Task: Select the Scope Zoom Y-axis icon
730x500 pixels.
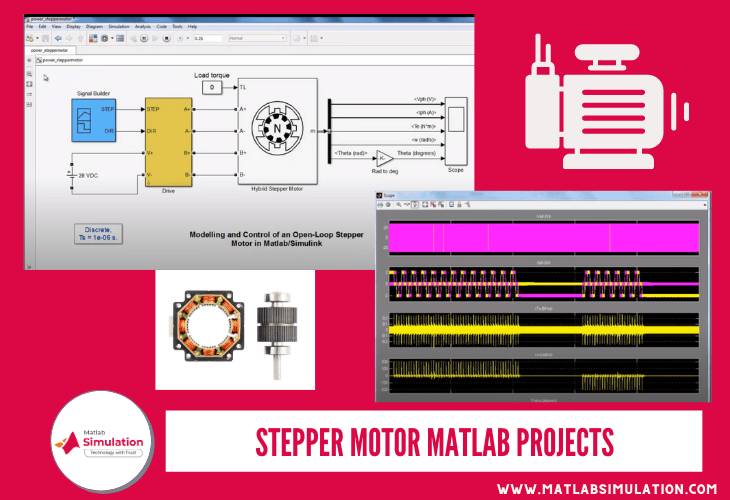Action: (x=415, y=205)
